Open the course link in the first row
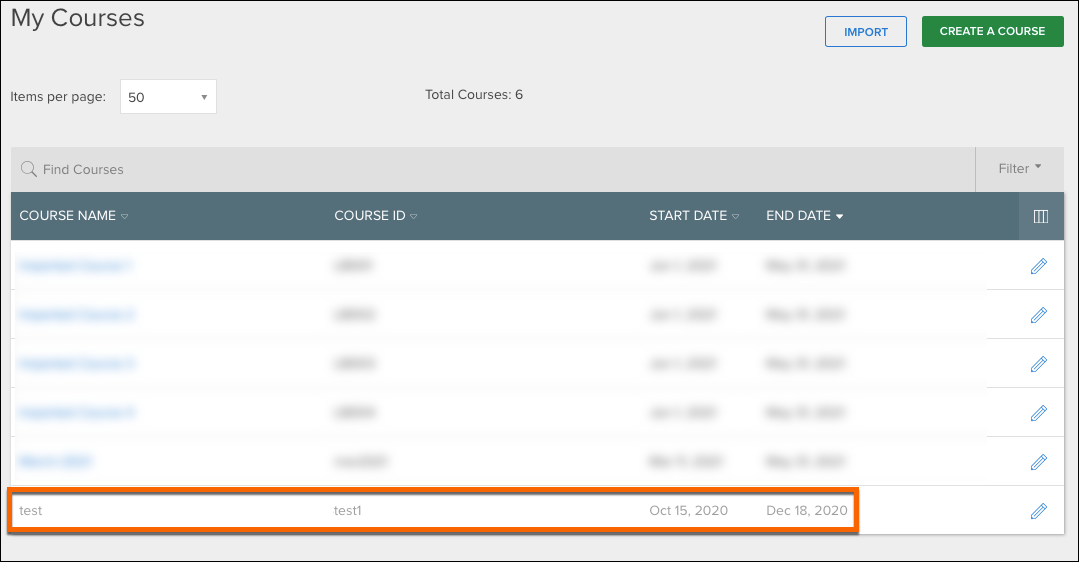 click(76, 266)
